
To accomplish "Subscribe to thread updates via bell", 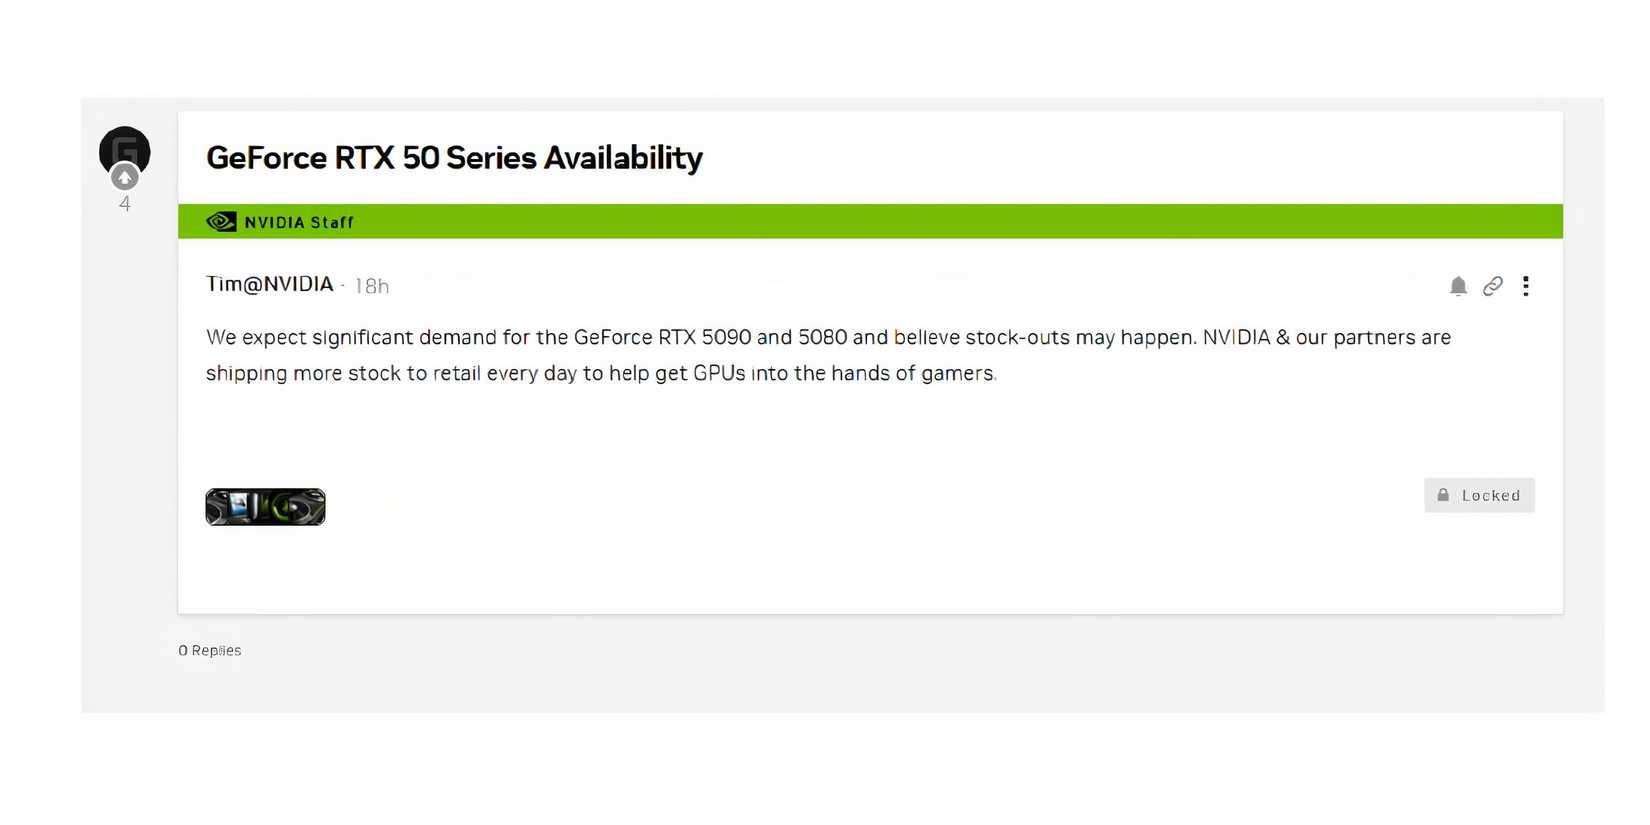I will pyautogui.click(x=1458, y=286).
